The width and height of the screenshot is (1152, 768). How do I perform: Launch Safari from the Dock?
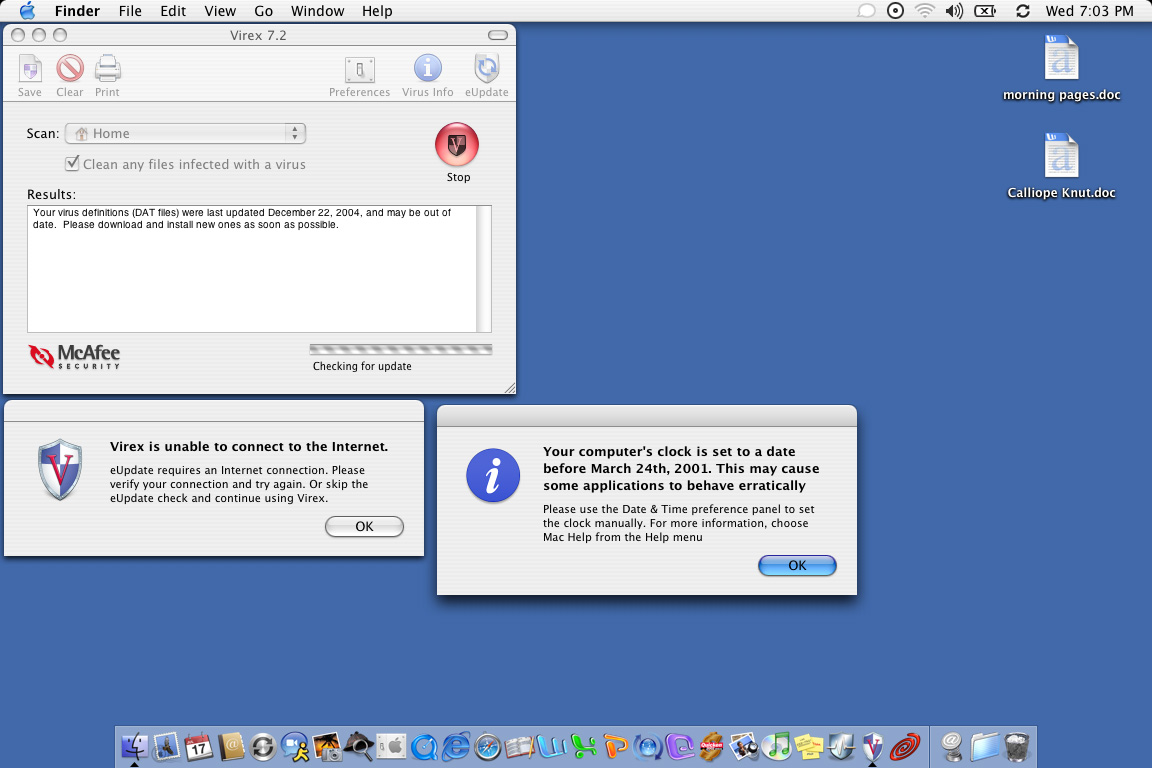488,747
